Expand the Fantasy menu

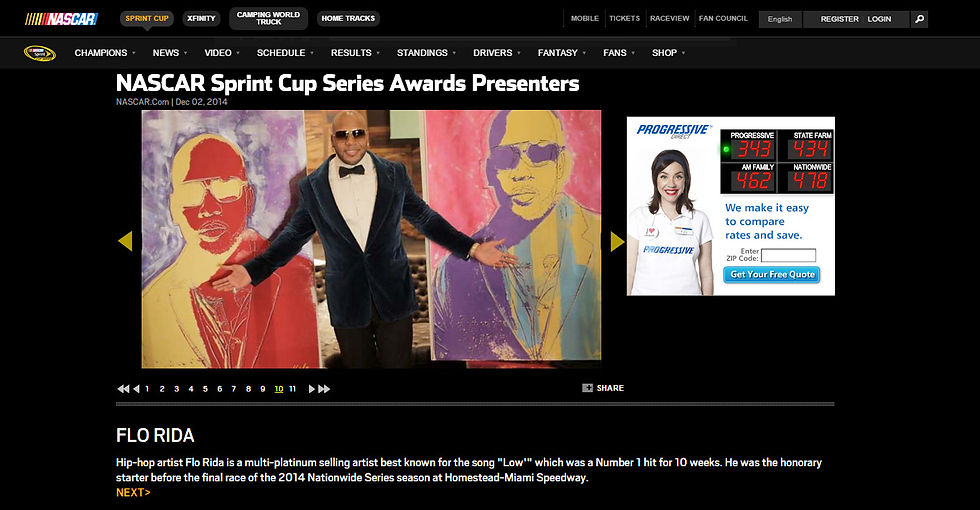coord(562,53)
